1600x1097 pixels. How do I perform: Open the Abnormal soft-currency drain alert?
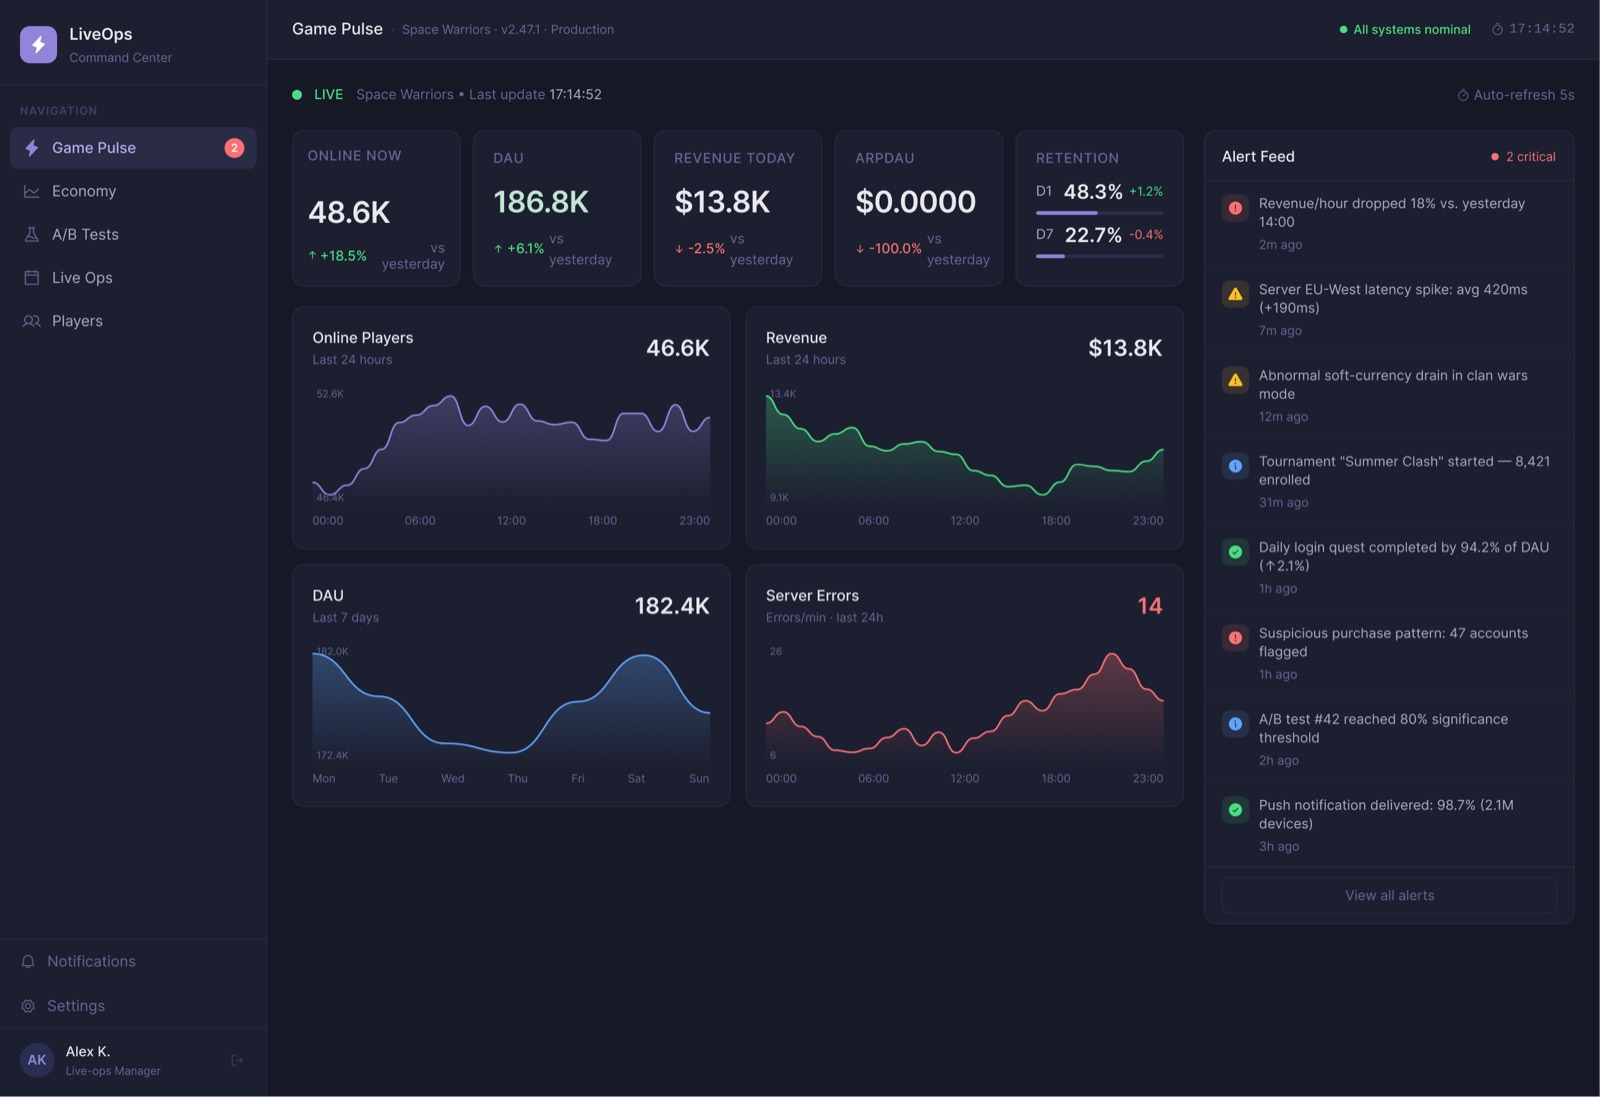click(1389, 395)
